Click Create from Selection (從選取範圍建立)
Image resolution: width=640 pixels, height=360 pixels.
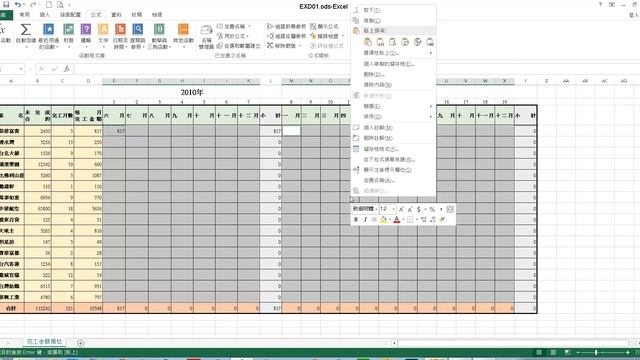(238, 46)
